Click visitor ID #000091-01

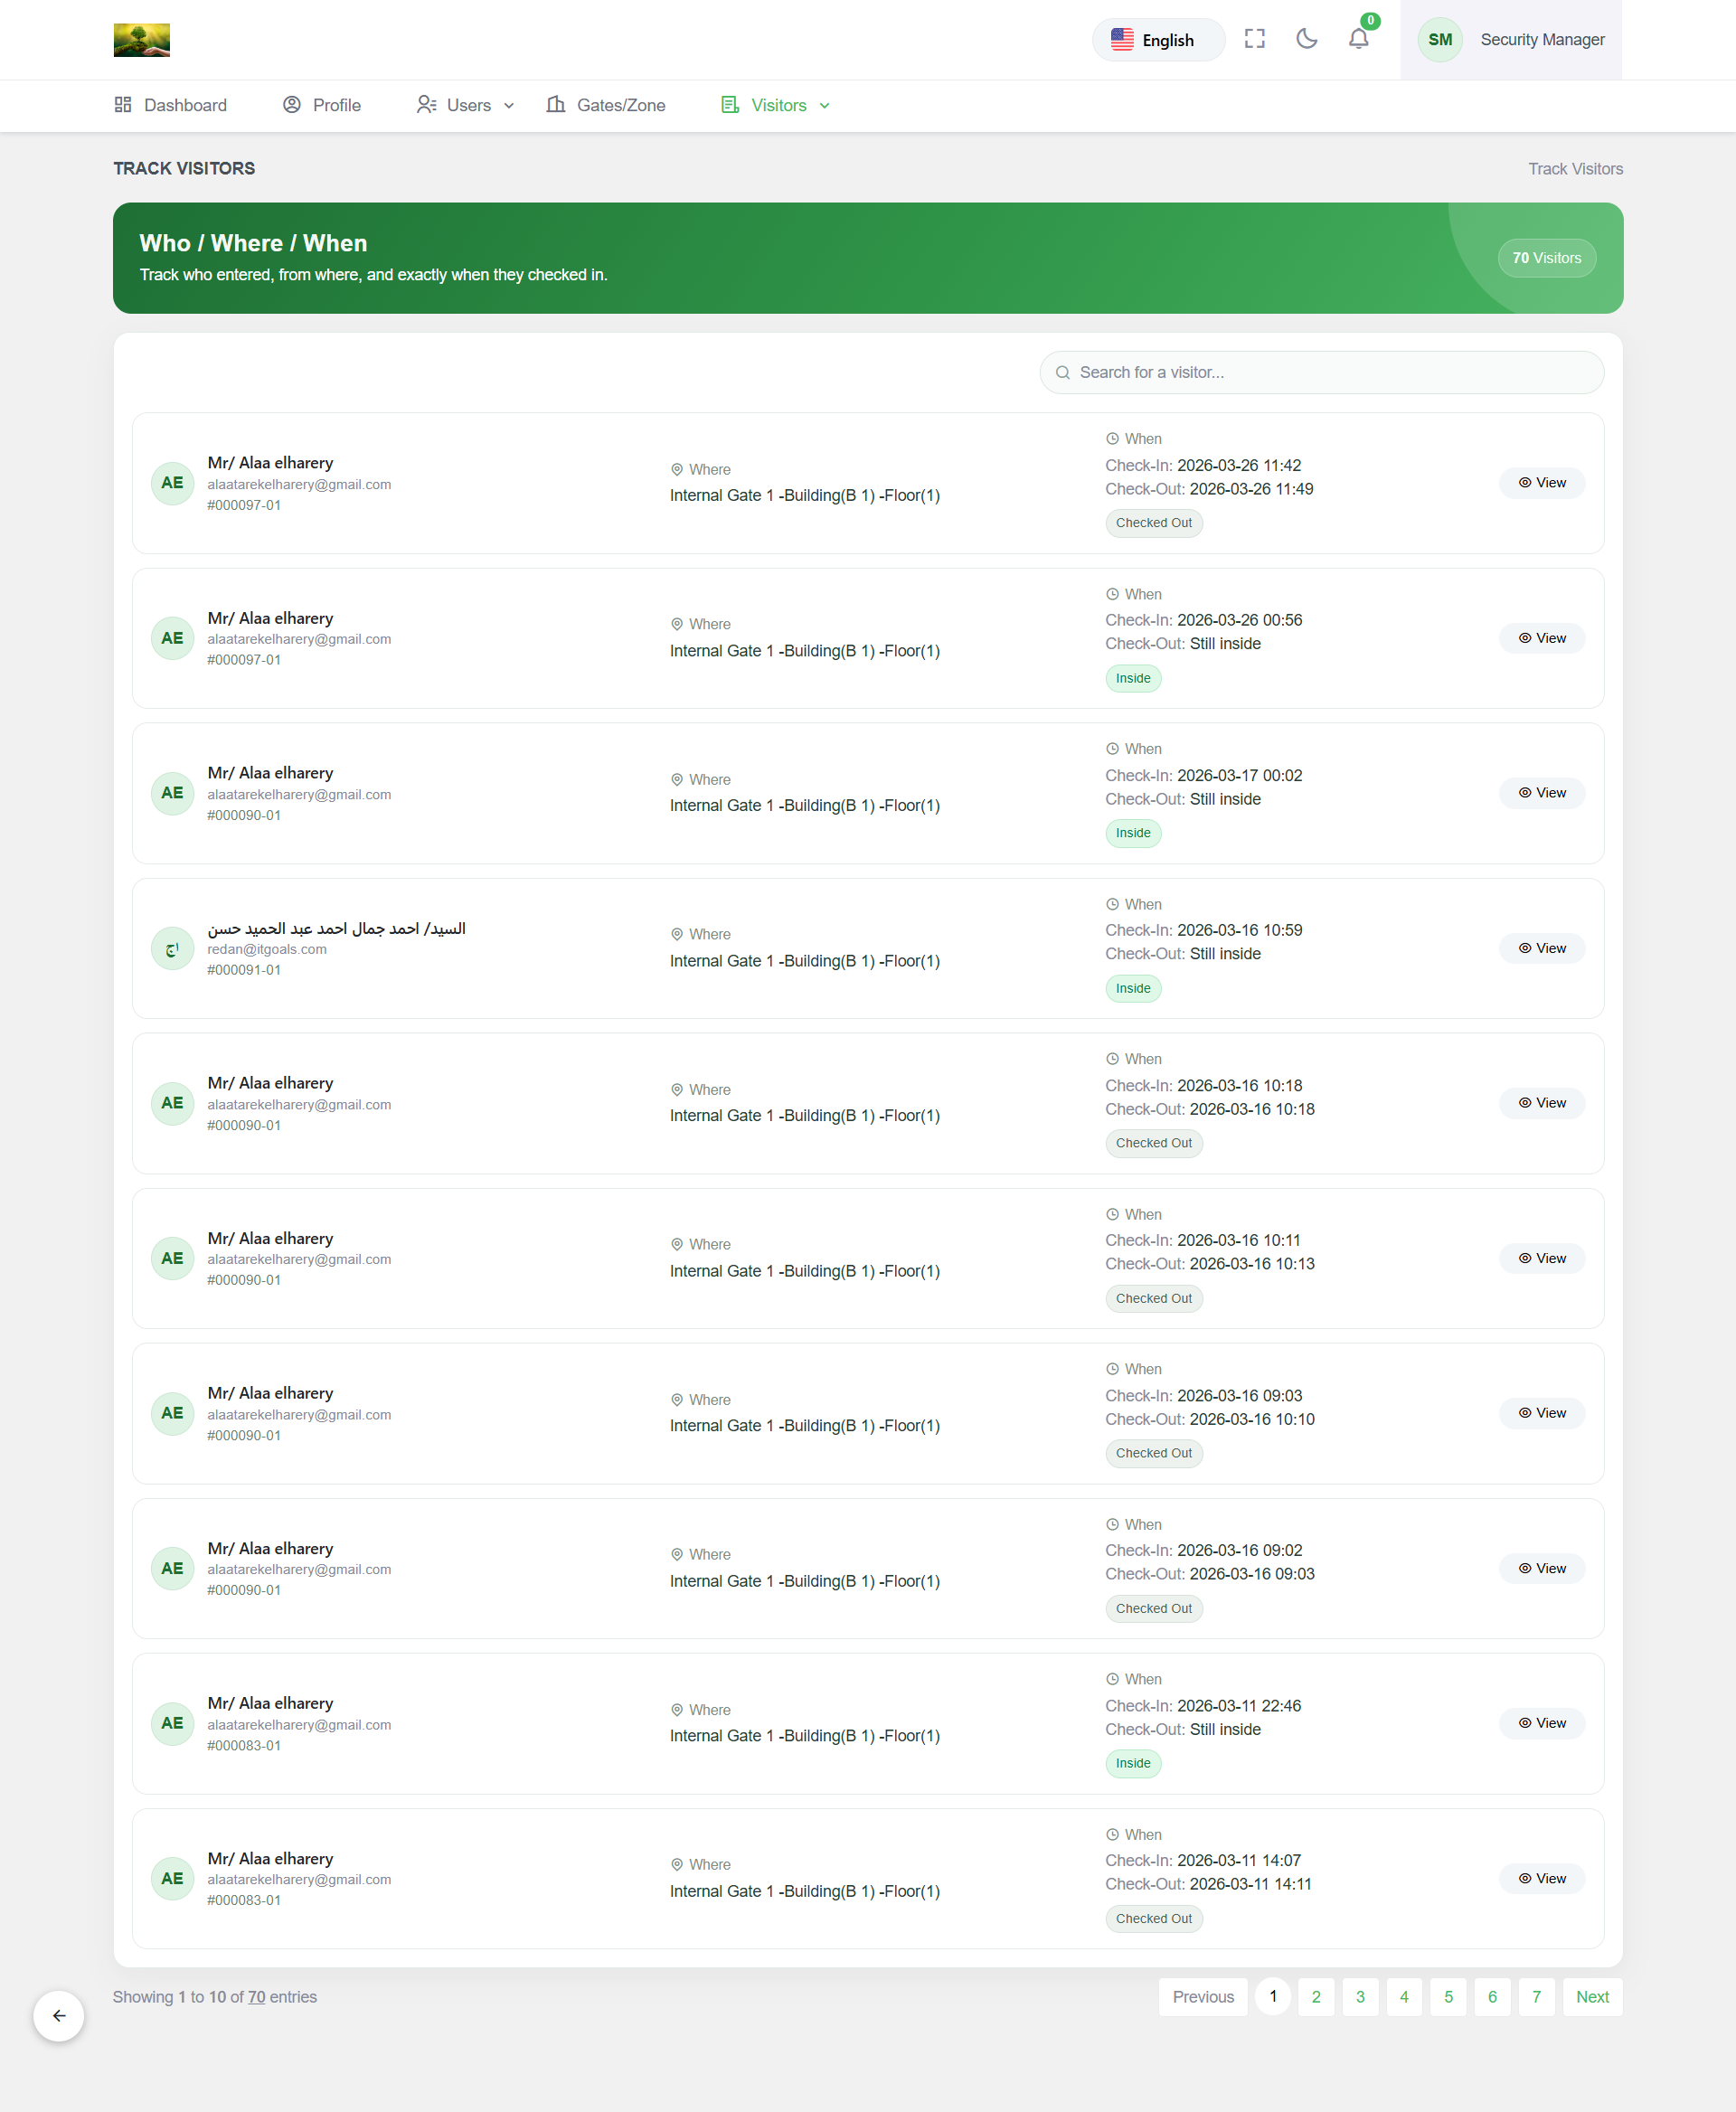pos(244,971)
